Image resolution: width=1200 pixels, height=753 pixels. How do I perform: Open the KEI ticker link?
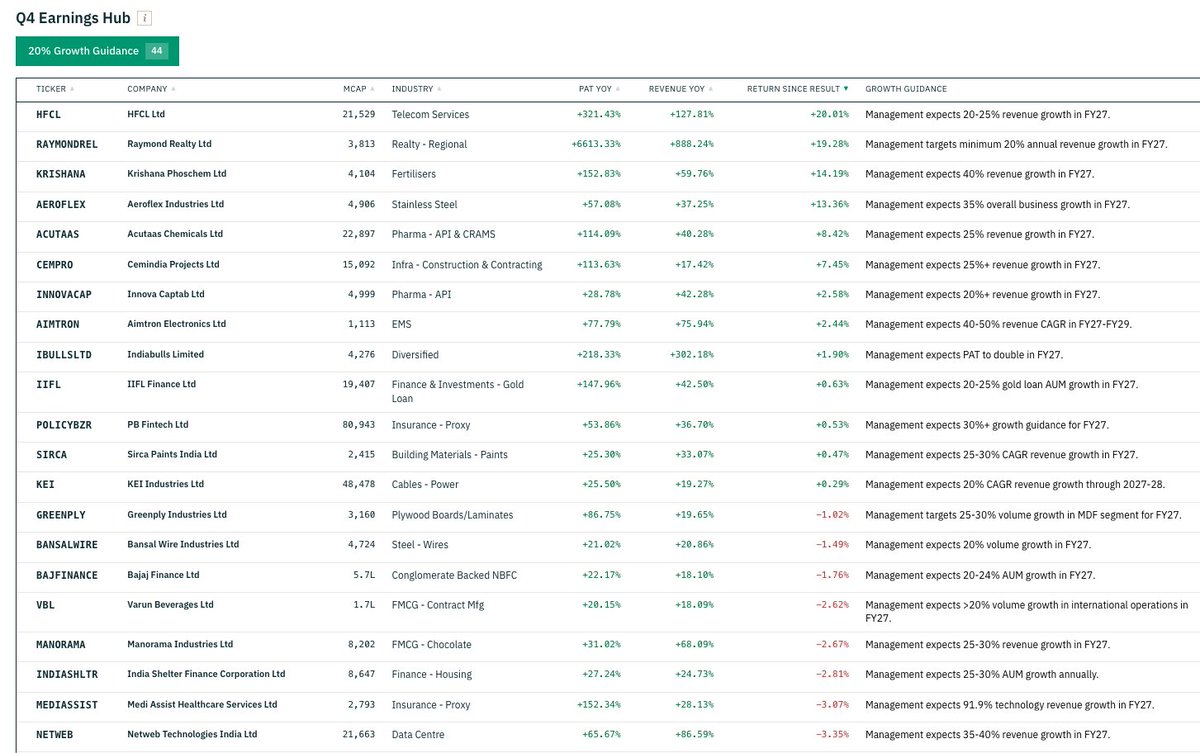coord(45,485)
